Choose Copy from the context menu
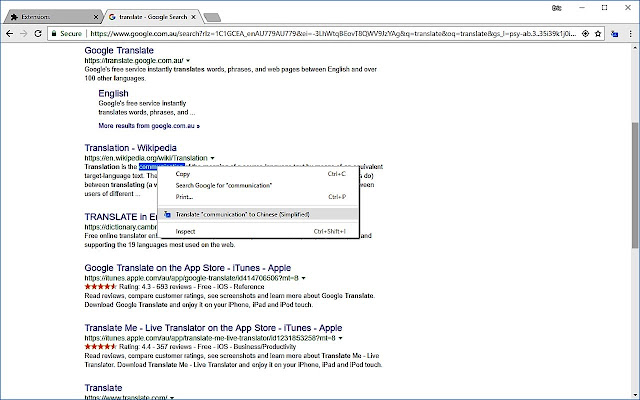This screenshot has height=400, width=640. tap(259, 174)
